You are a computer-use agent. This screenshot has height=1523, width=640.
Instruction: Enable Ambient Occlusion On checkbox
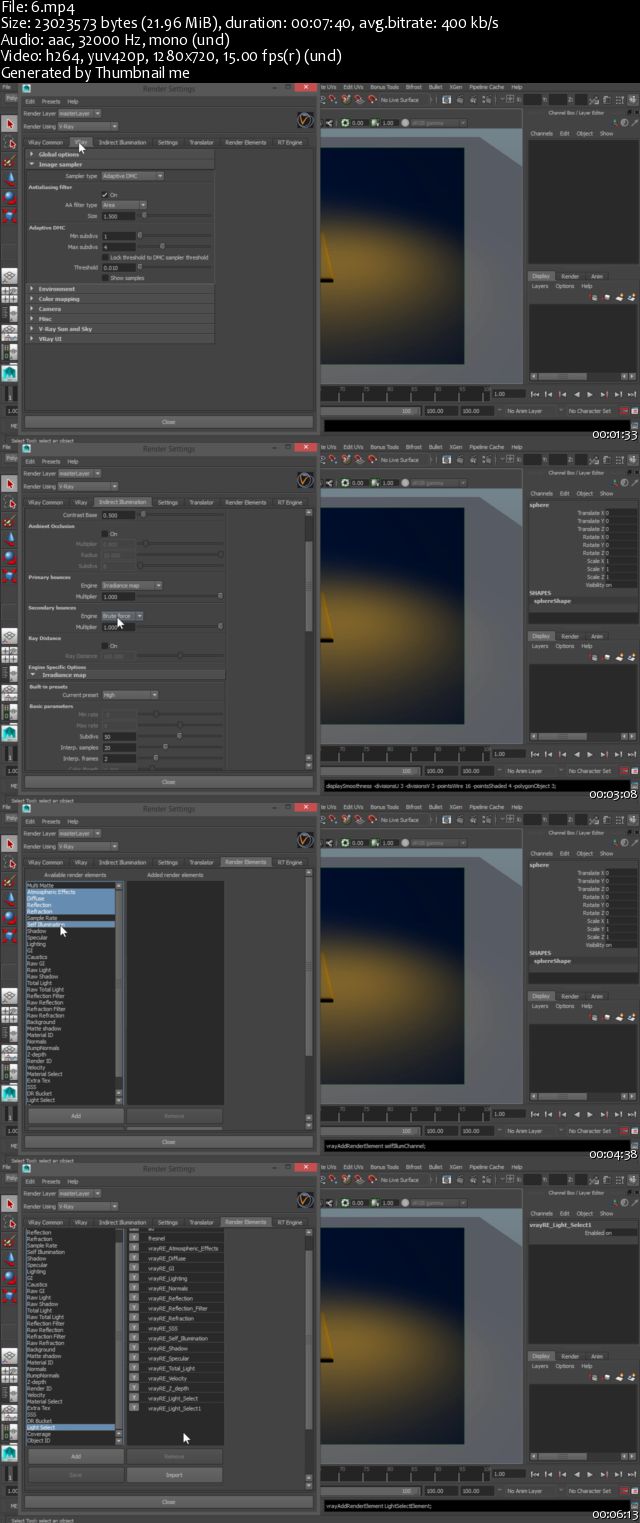[105, 534]
